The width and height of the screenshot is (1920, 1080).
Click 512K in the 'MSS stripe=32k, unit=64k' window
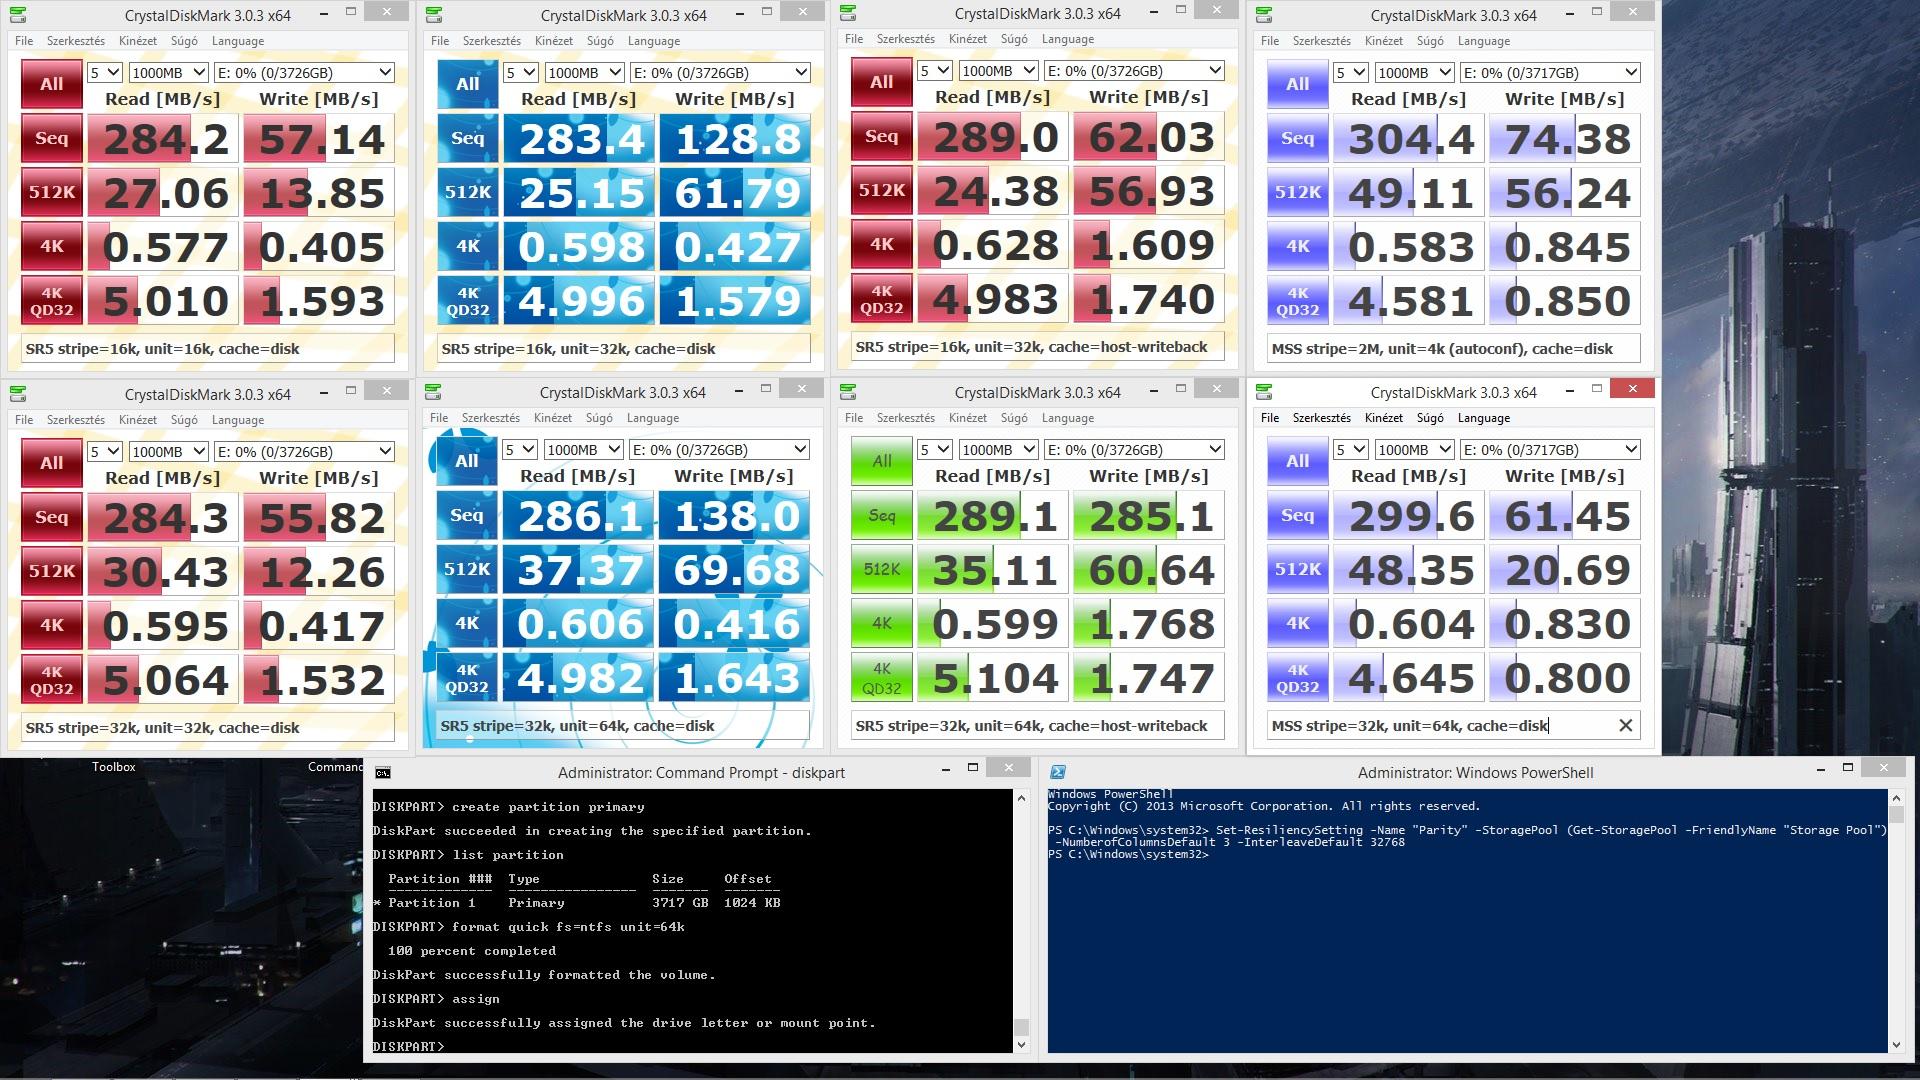click(x=1297, y=569)
